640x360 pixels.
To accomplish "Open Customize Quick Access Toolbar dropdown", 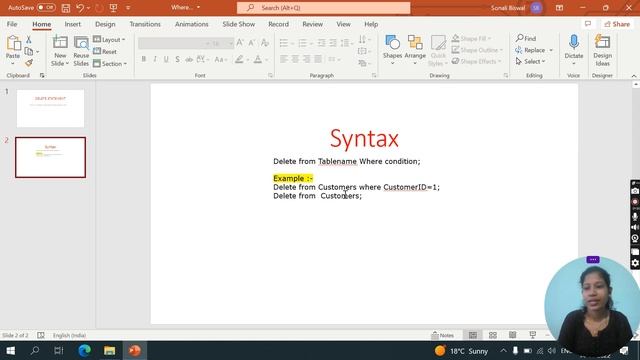I will pos(128,8).
